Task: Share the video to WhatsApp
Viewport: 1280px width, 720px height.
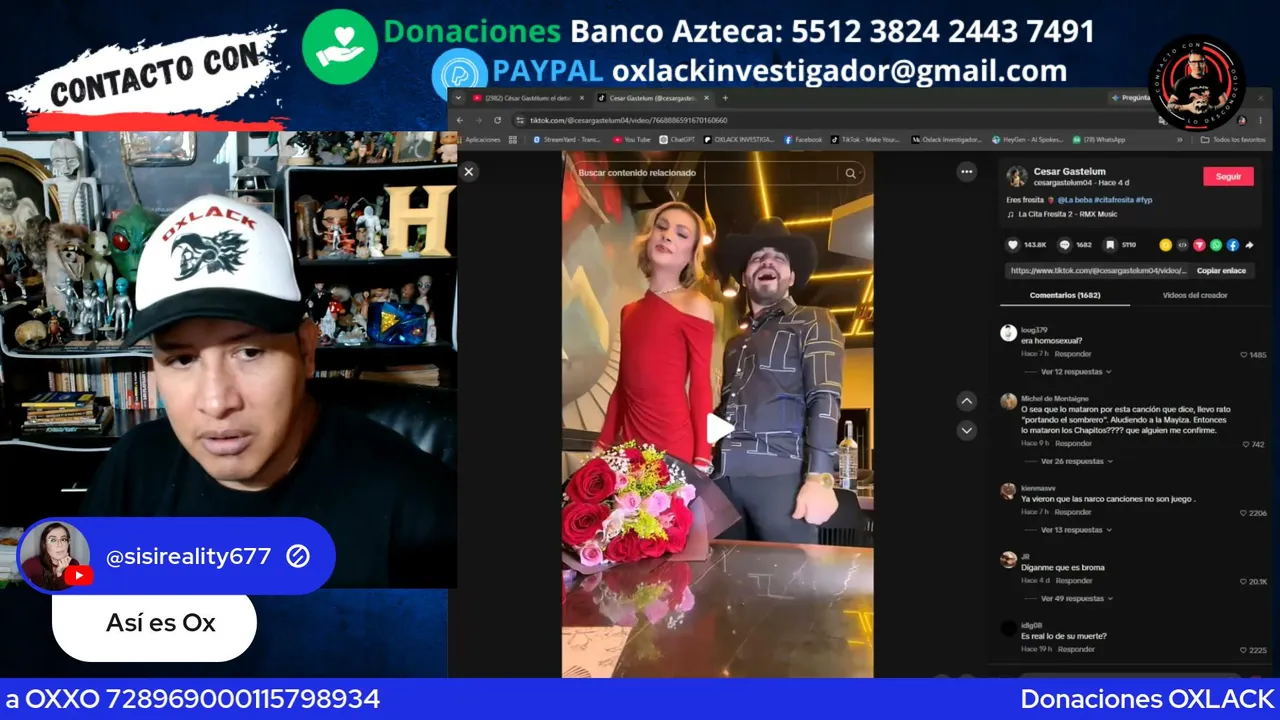Action: click(1216, 245)
